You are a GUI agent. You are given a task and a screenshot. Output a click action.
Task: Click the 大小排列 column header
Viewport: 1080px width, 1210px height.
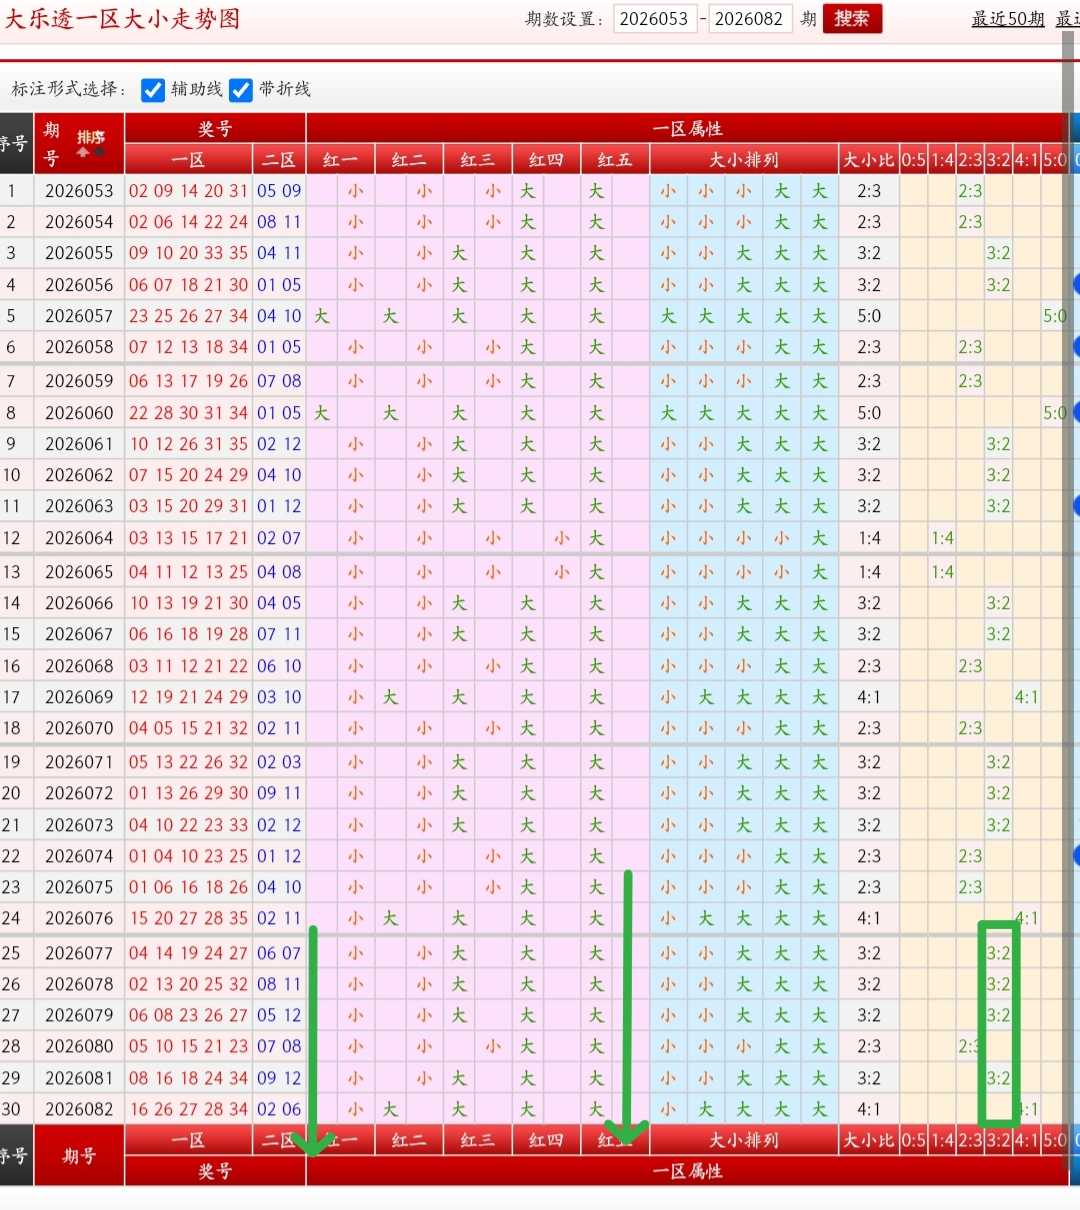(744, 160)
